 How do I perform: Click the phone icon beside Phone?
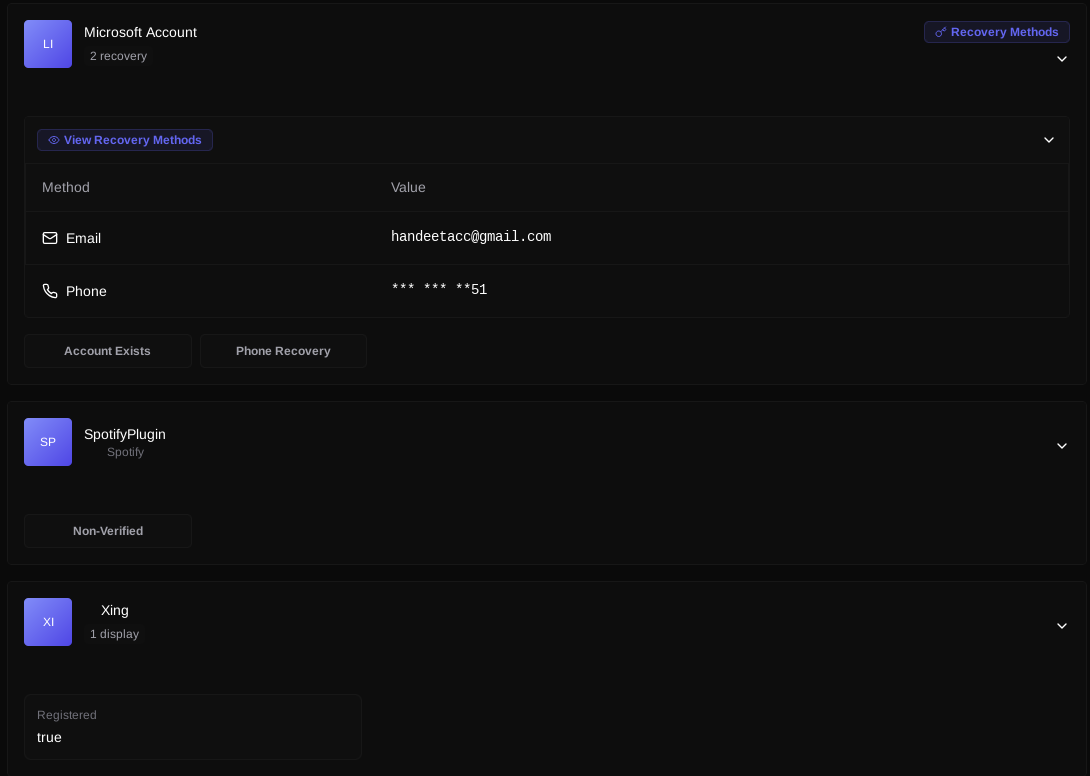50,291
